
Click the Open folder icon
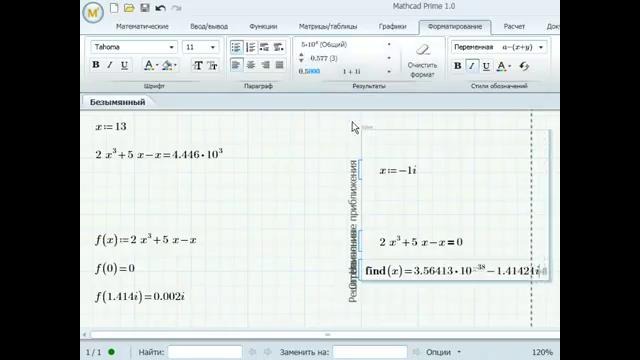[129, 8]
